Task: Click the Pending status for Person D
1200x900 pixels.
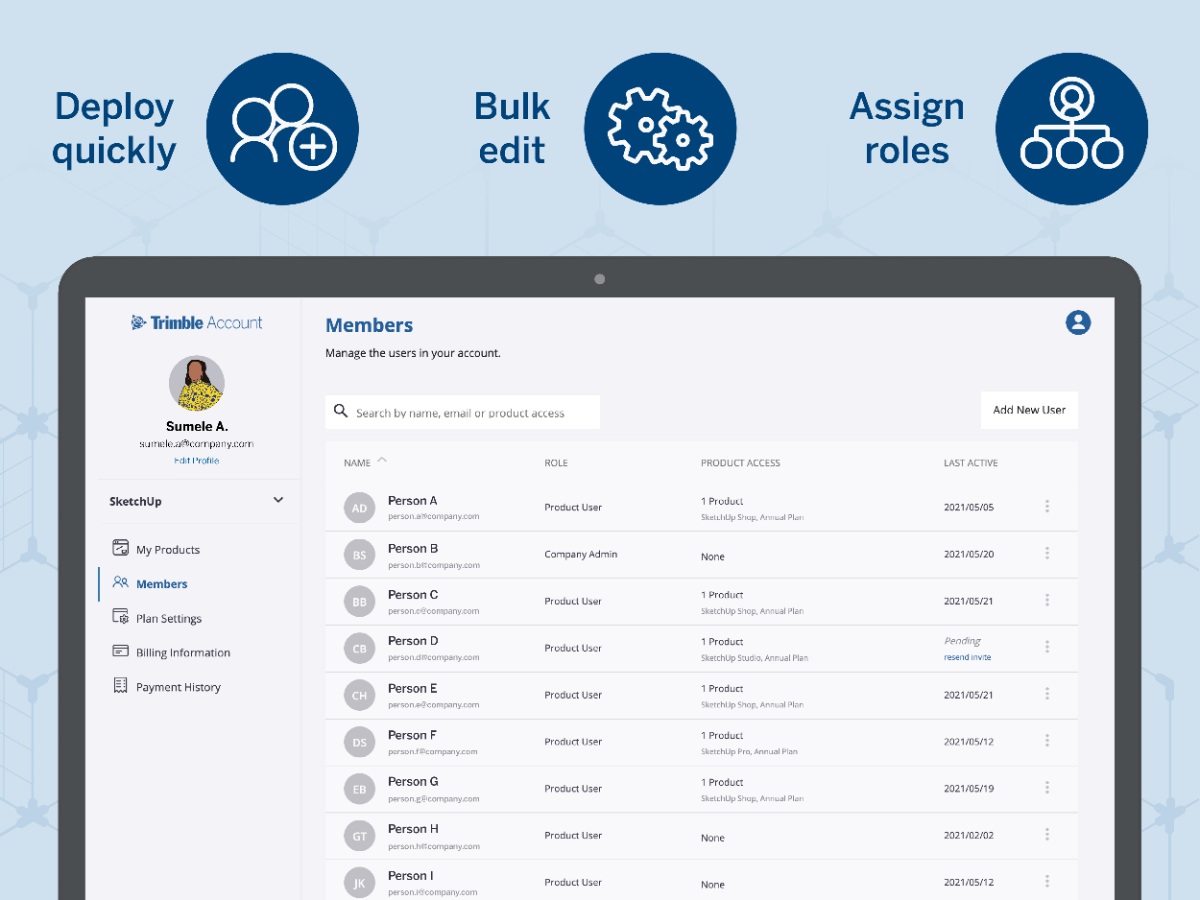Action: click(963, 641)
